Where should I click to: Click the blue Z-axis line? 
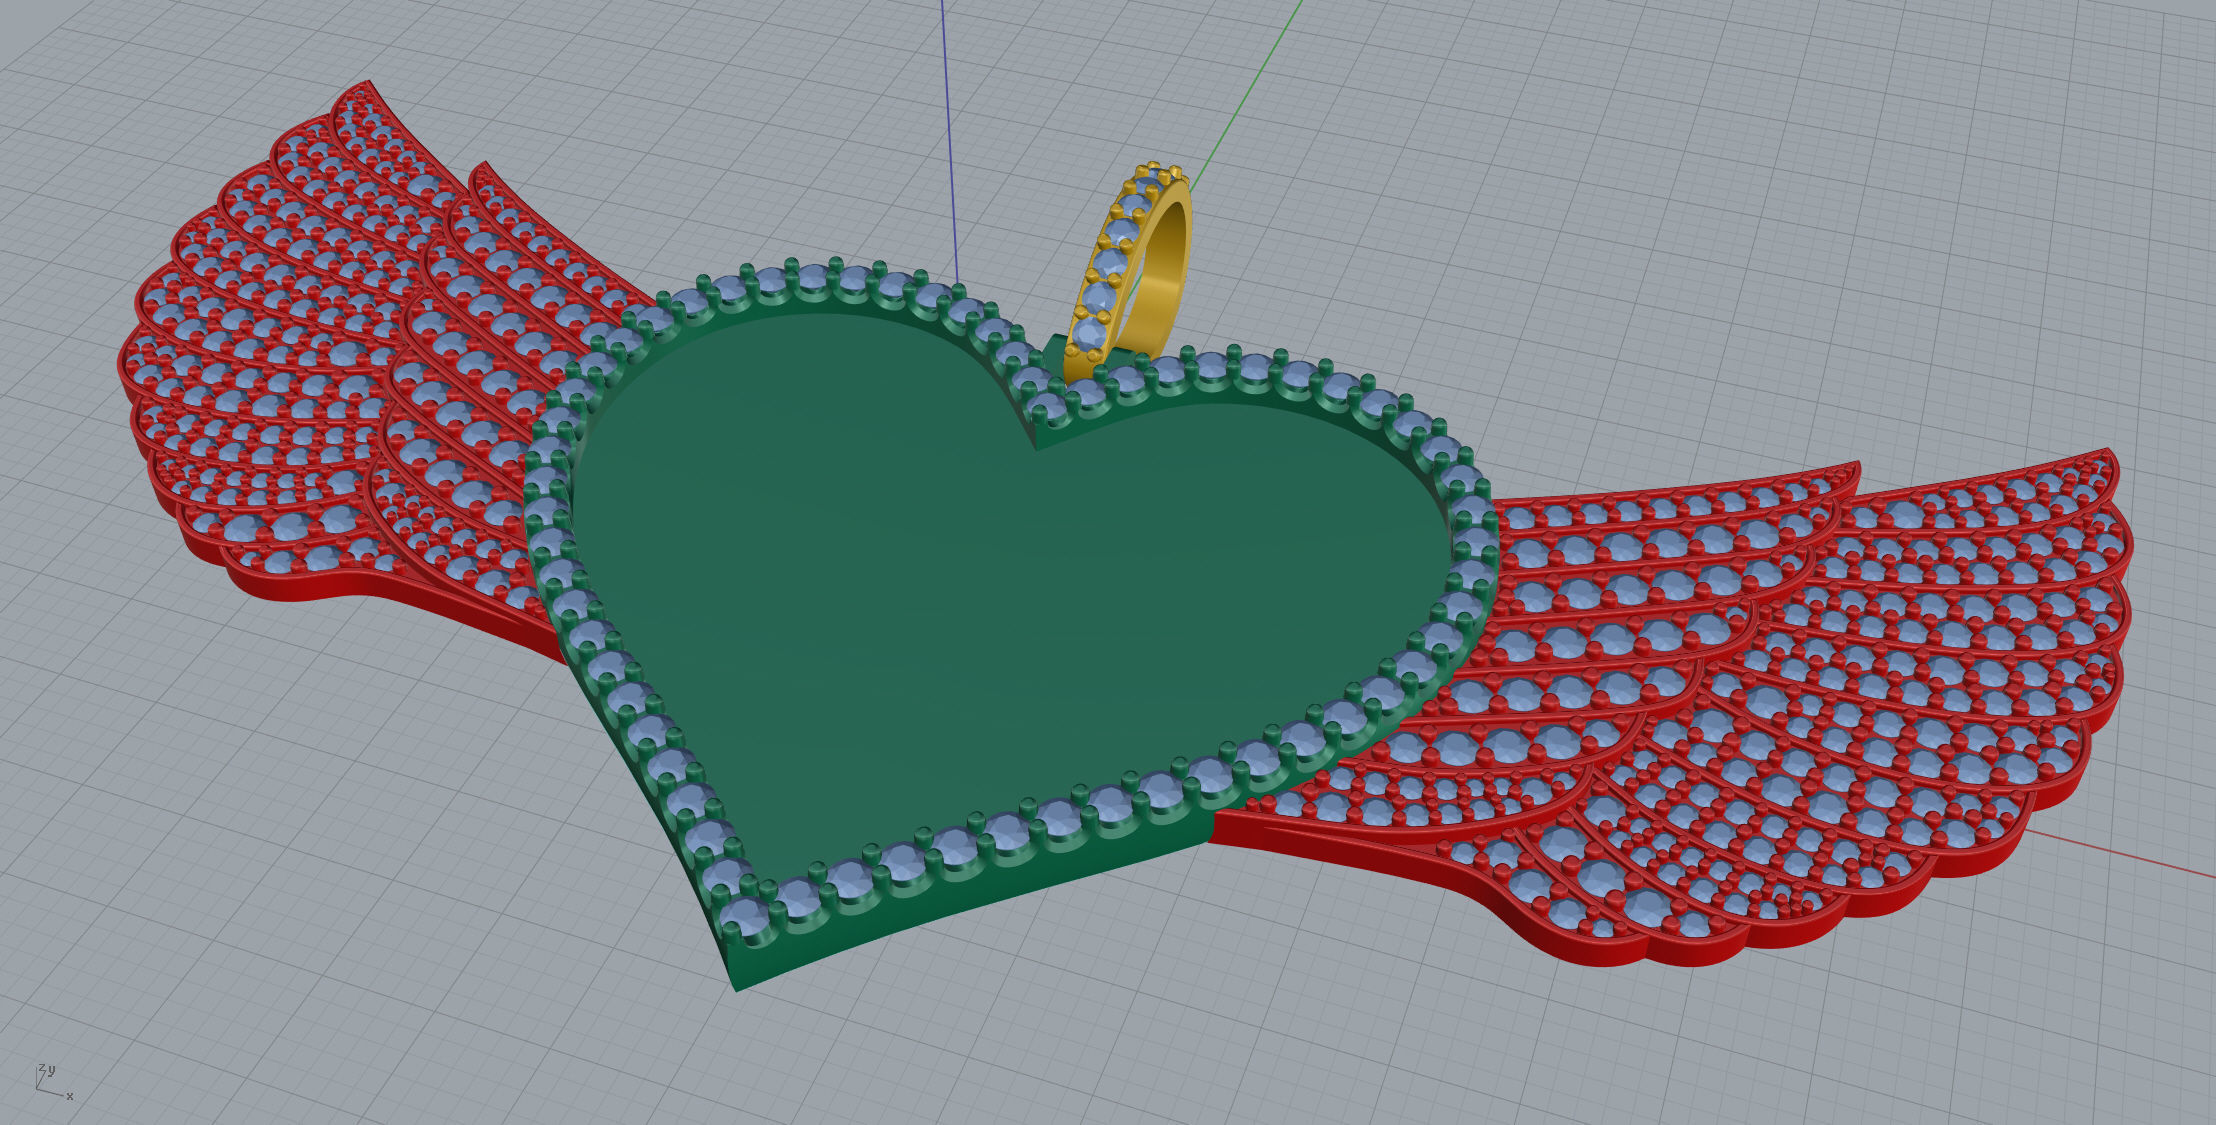pyautogui.click(x=949, y=140)
